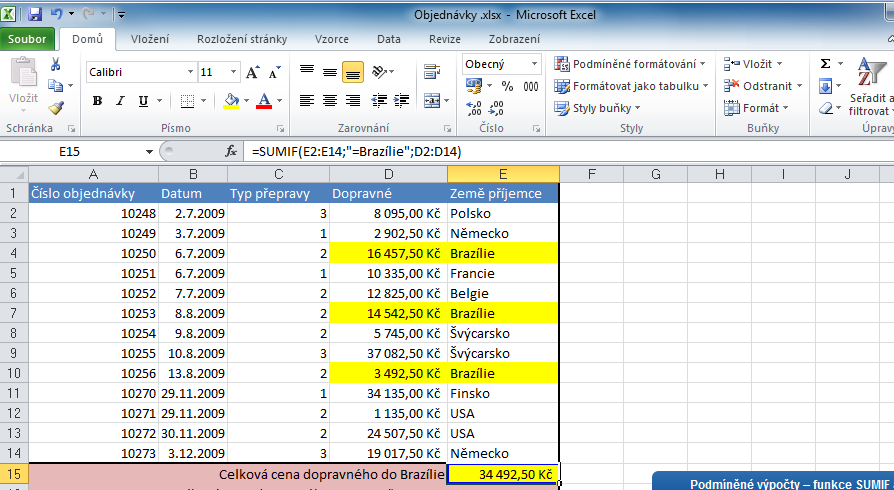894x490 pixels.
Task: Click the formula bar SUMIF text
Action: coord(356,152)
